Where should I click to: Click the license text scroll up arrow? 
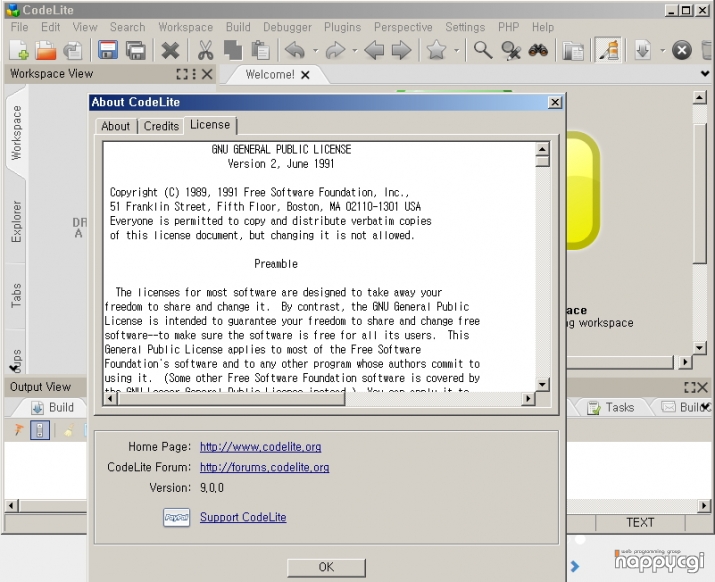(x=542, y=149)
